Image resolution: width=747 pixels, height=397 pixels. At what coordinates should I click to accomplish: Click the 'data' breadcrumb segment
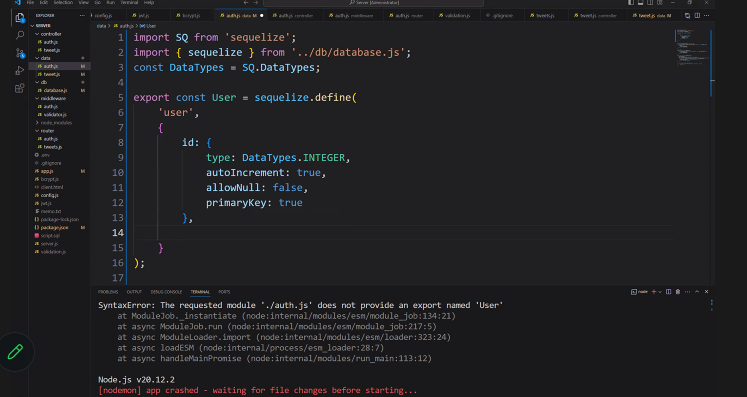(x=101, y=26)
